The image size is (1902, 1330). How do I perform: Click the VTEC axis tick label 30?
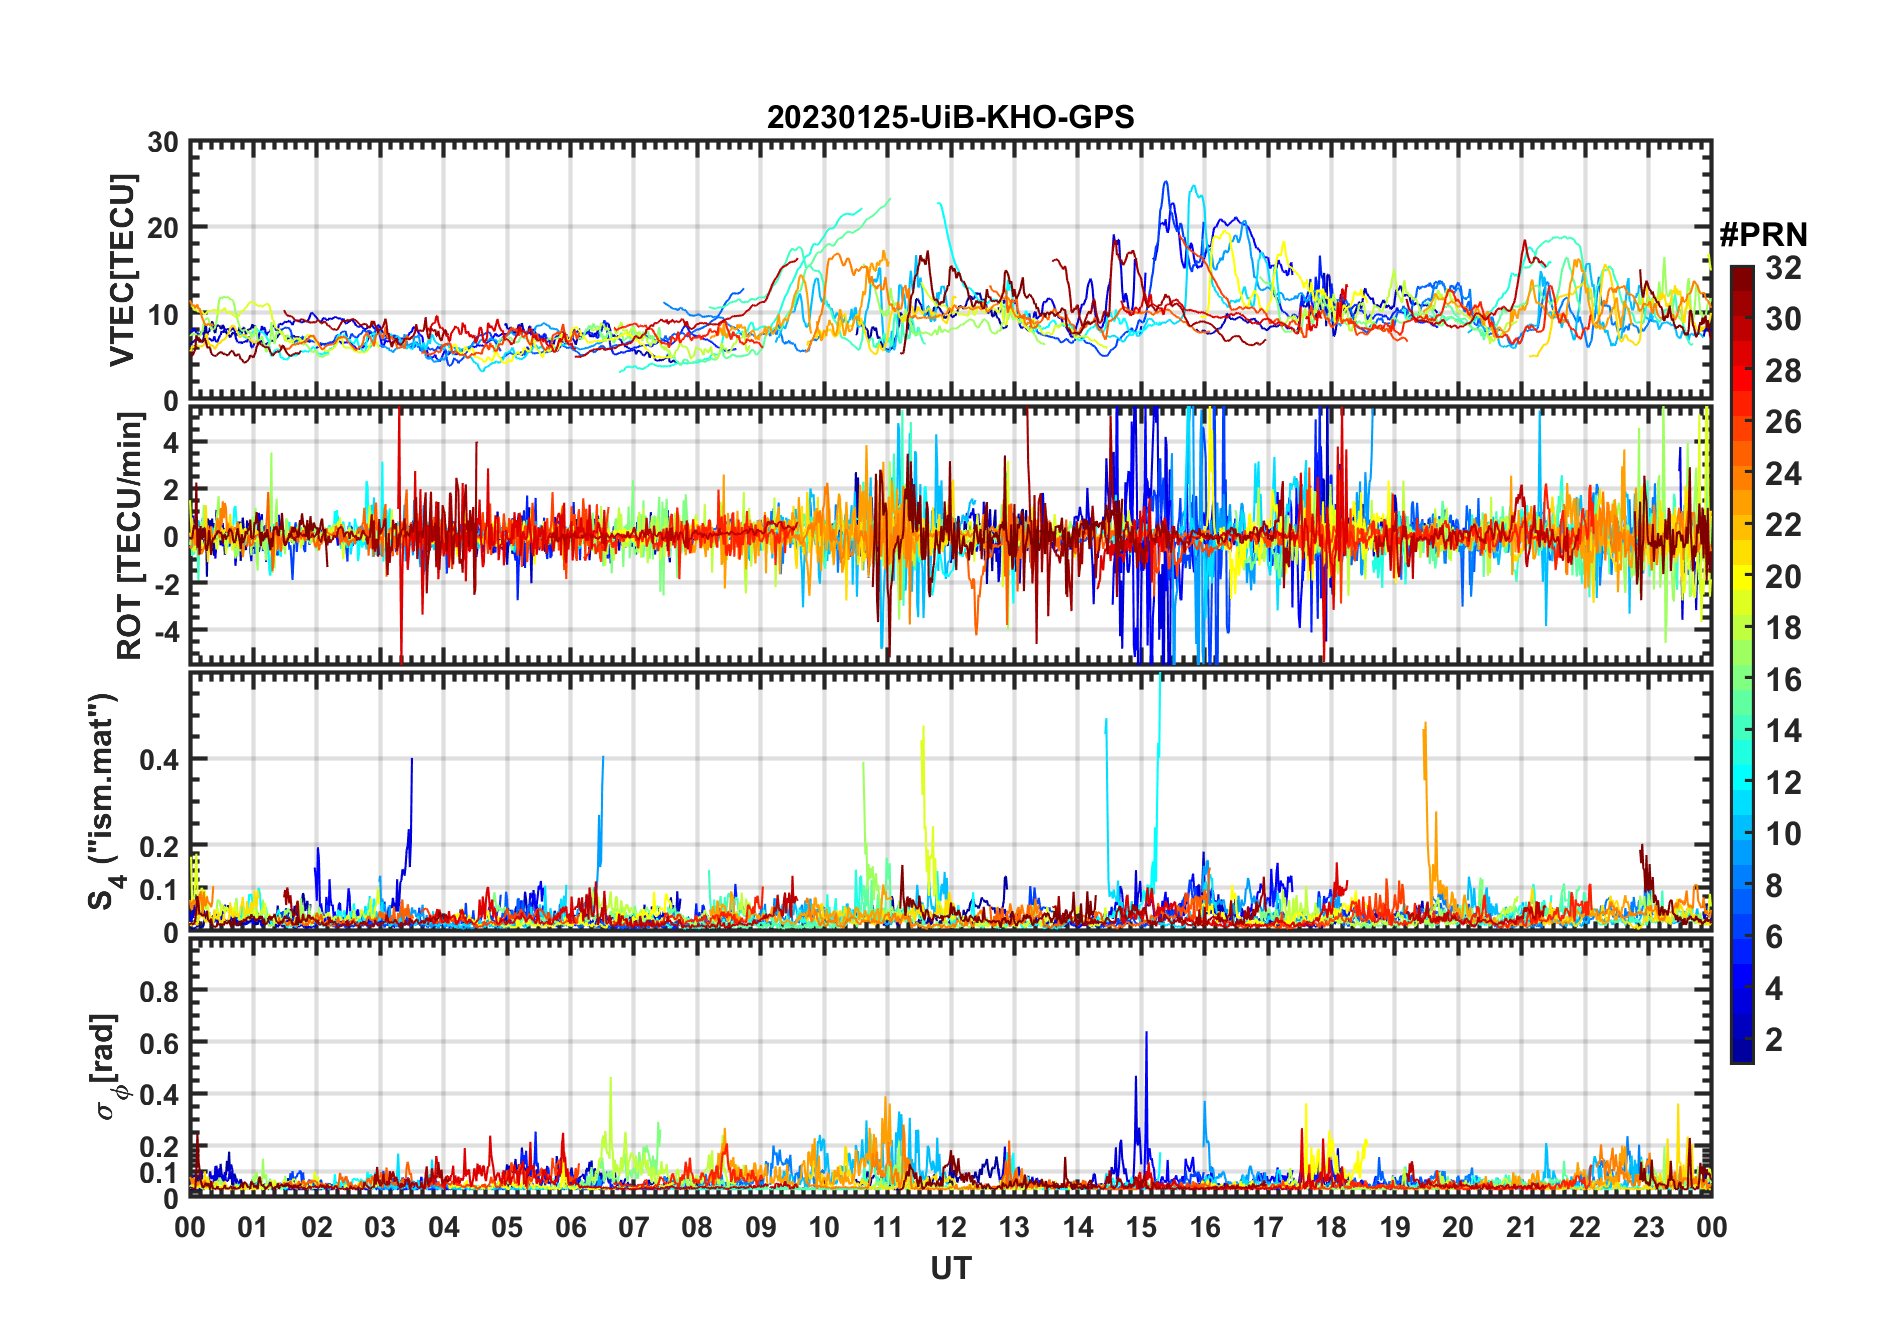pos(163,143)
